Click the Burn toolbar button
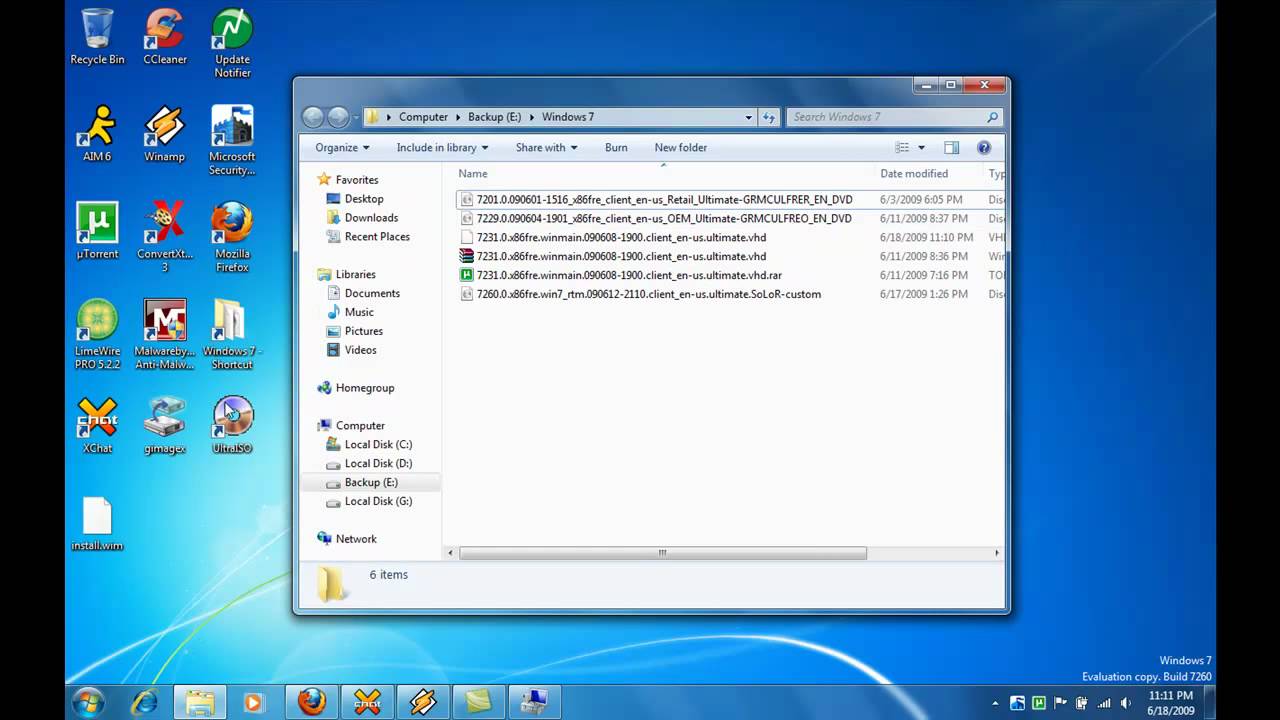Image resolution: width=1280 pixels, height=720 pixels. tap(616, 147)
